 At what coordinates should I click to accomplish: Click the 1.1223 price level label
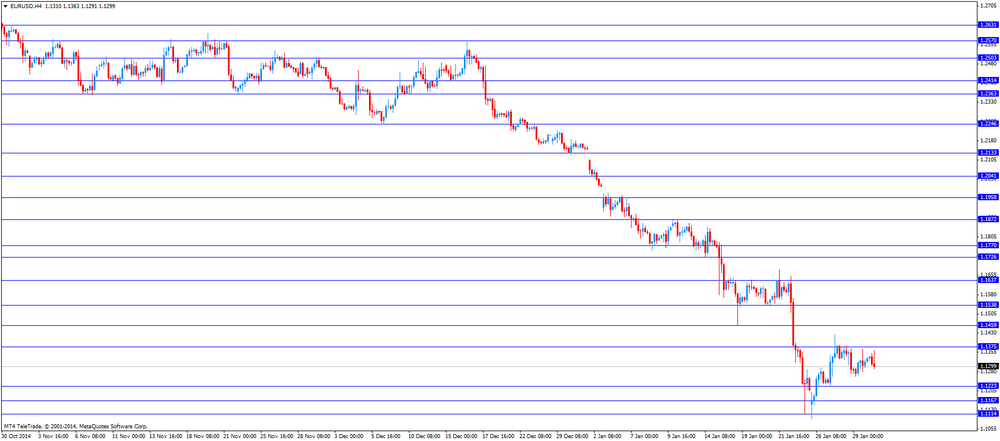click(989, 386)
